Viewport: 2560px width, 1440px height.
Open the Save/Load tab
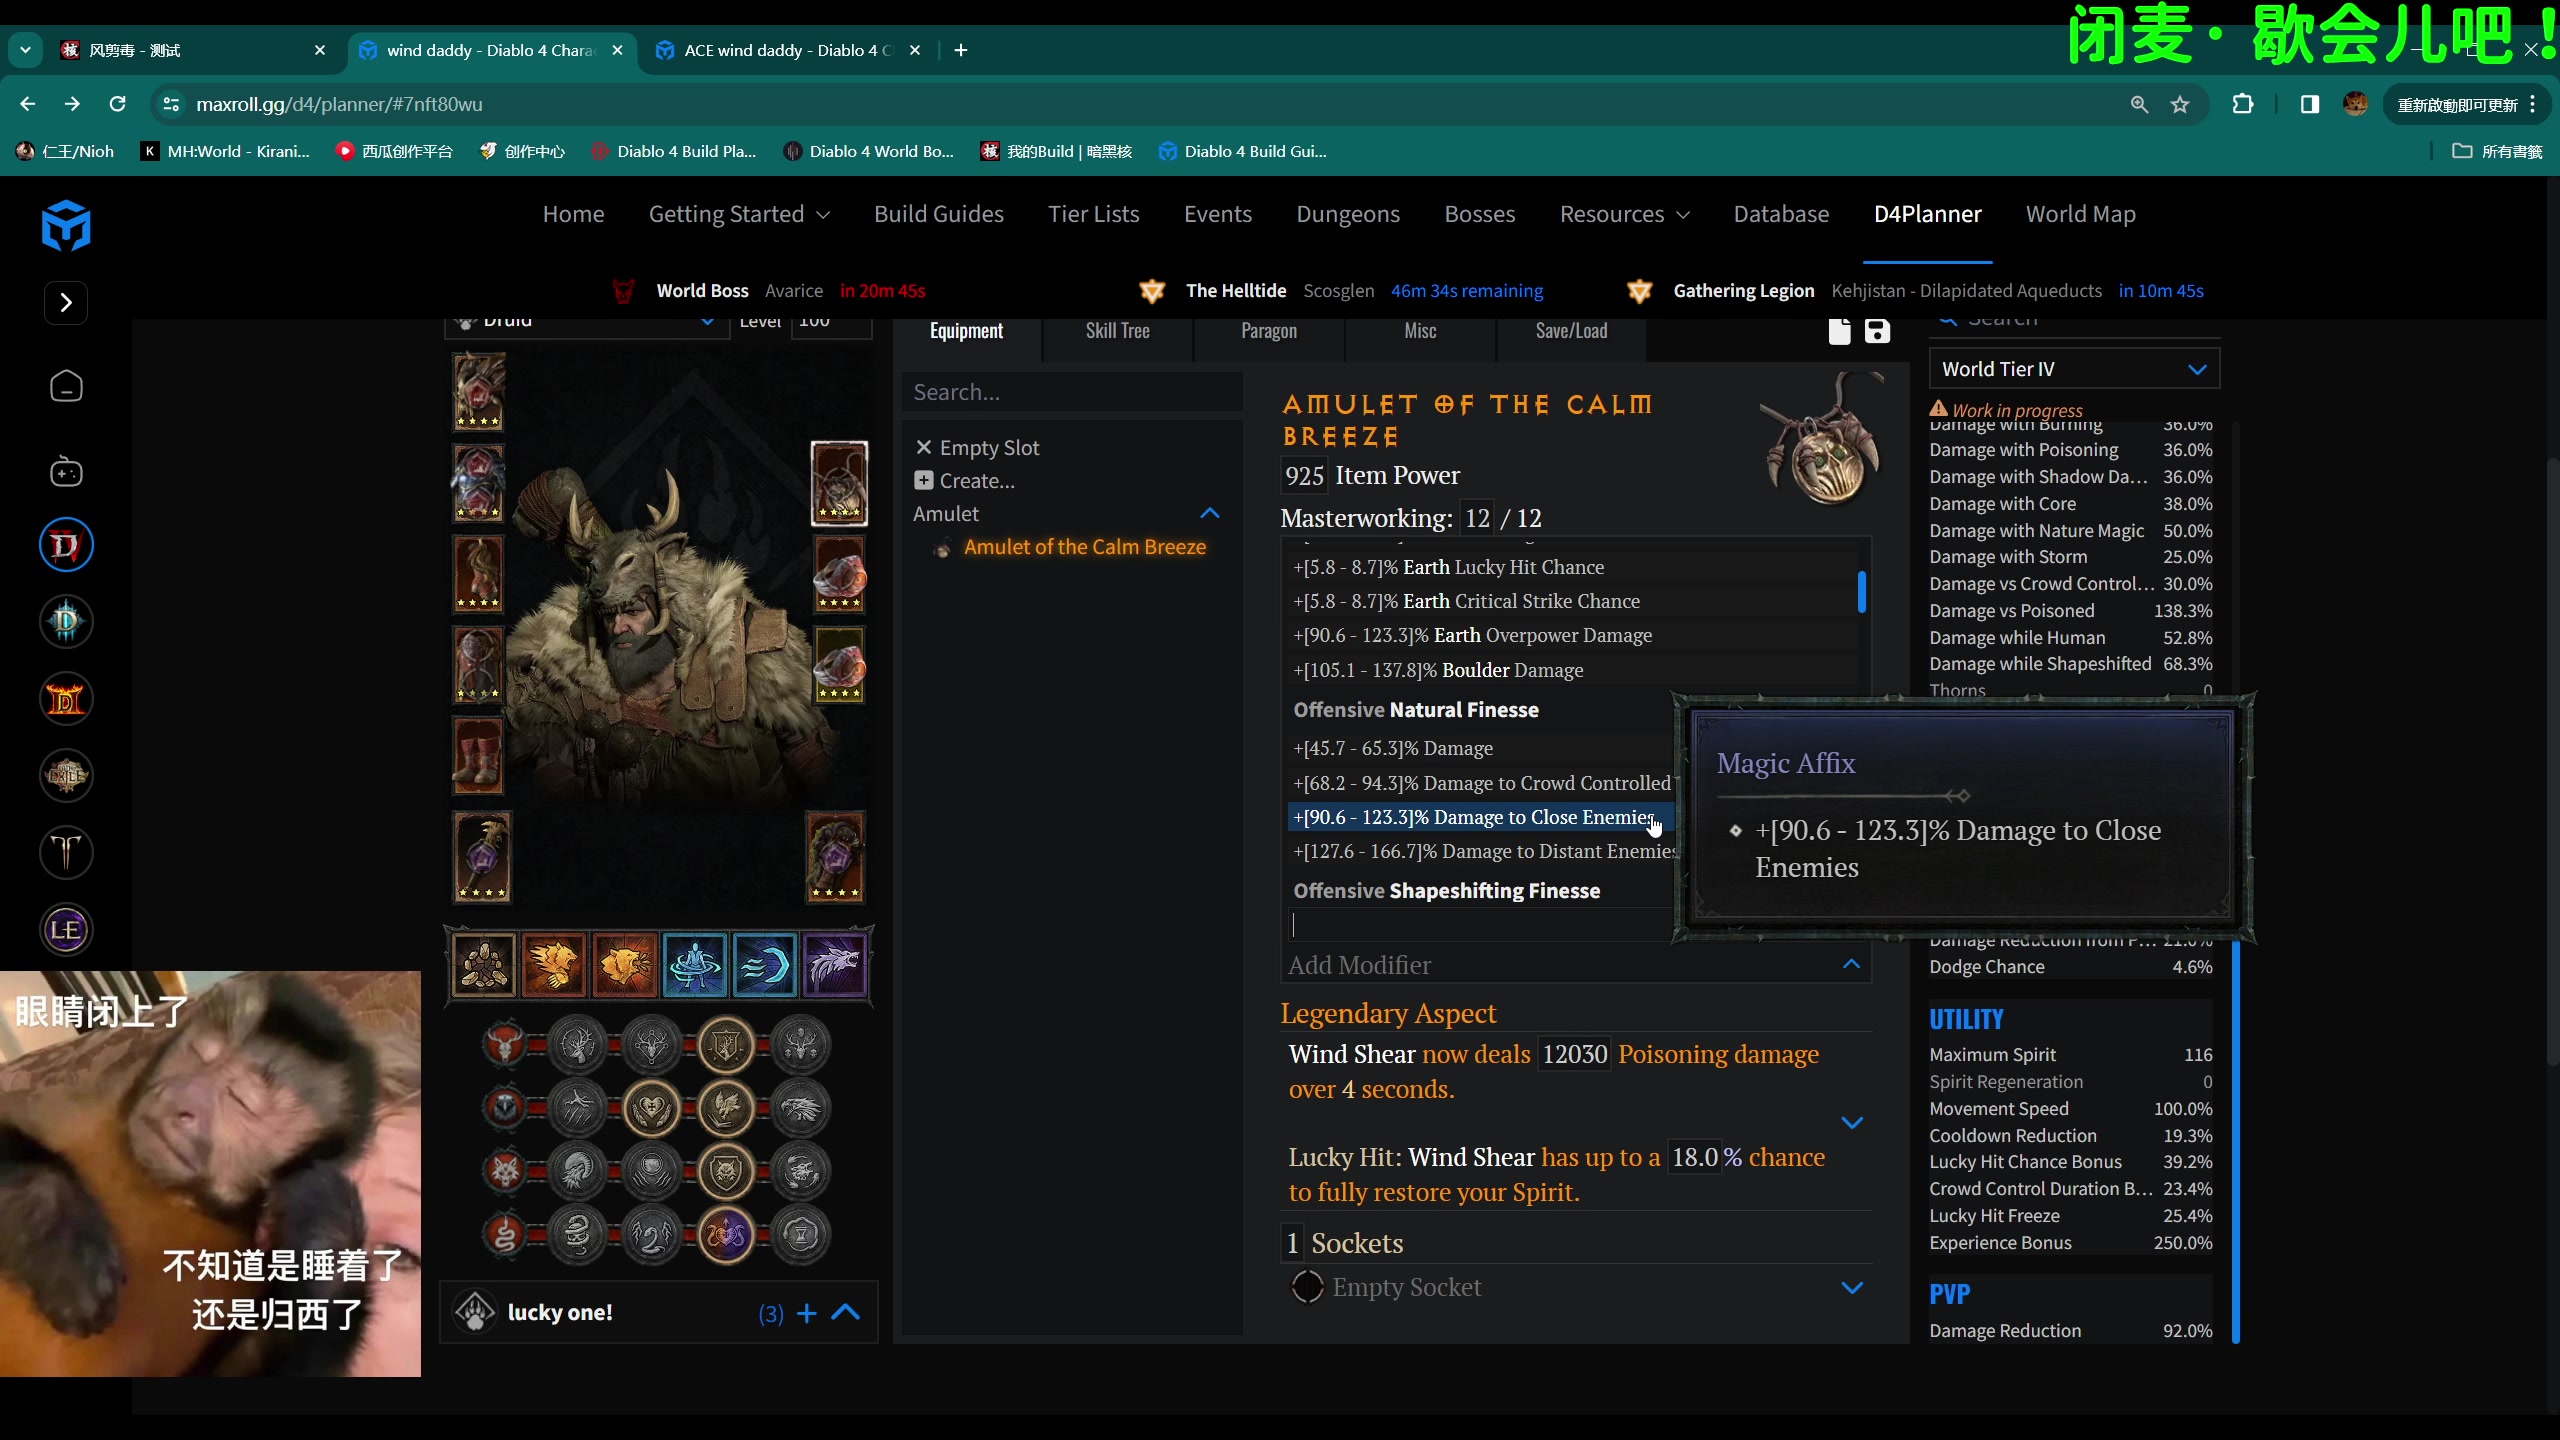1571,331
